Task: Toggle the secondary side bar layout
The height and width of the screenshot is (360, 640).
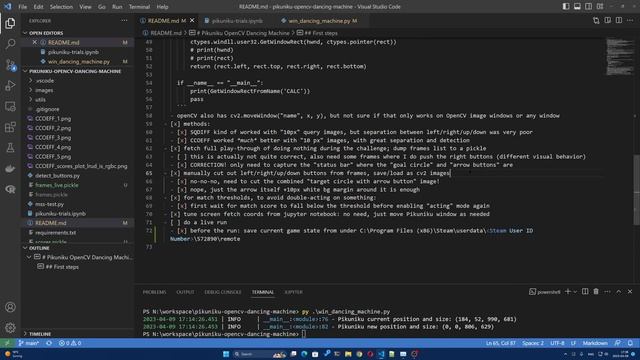Action: click(x=588, y=7)
